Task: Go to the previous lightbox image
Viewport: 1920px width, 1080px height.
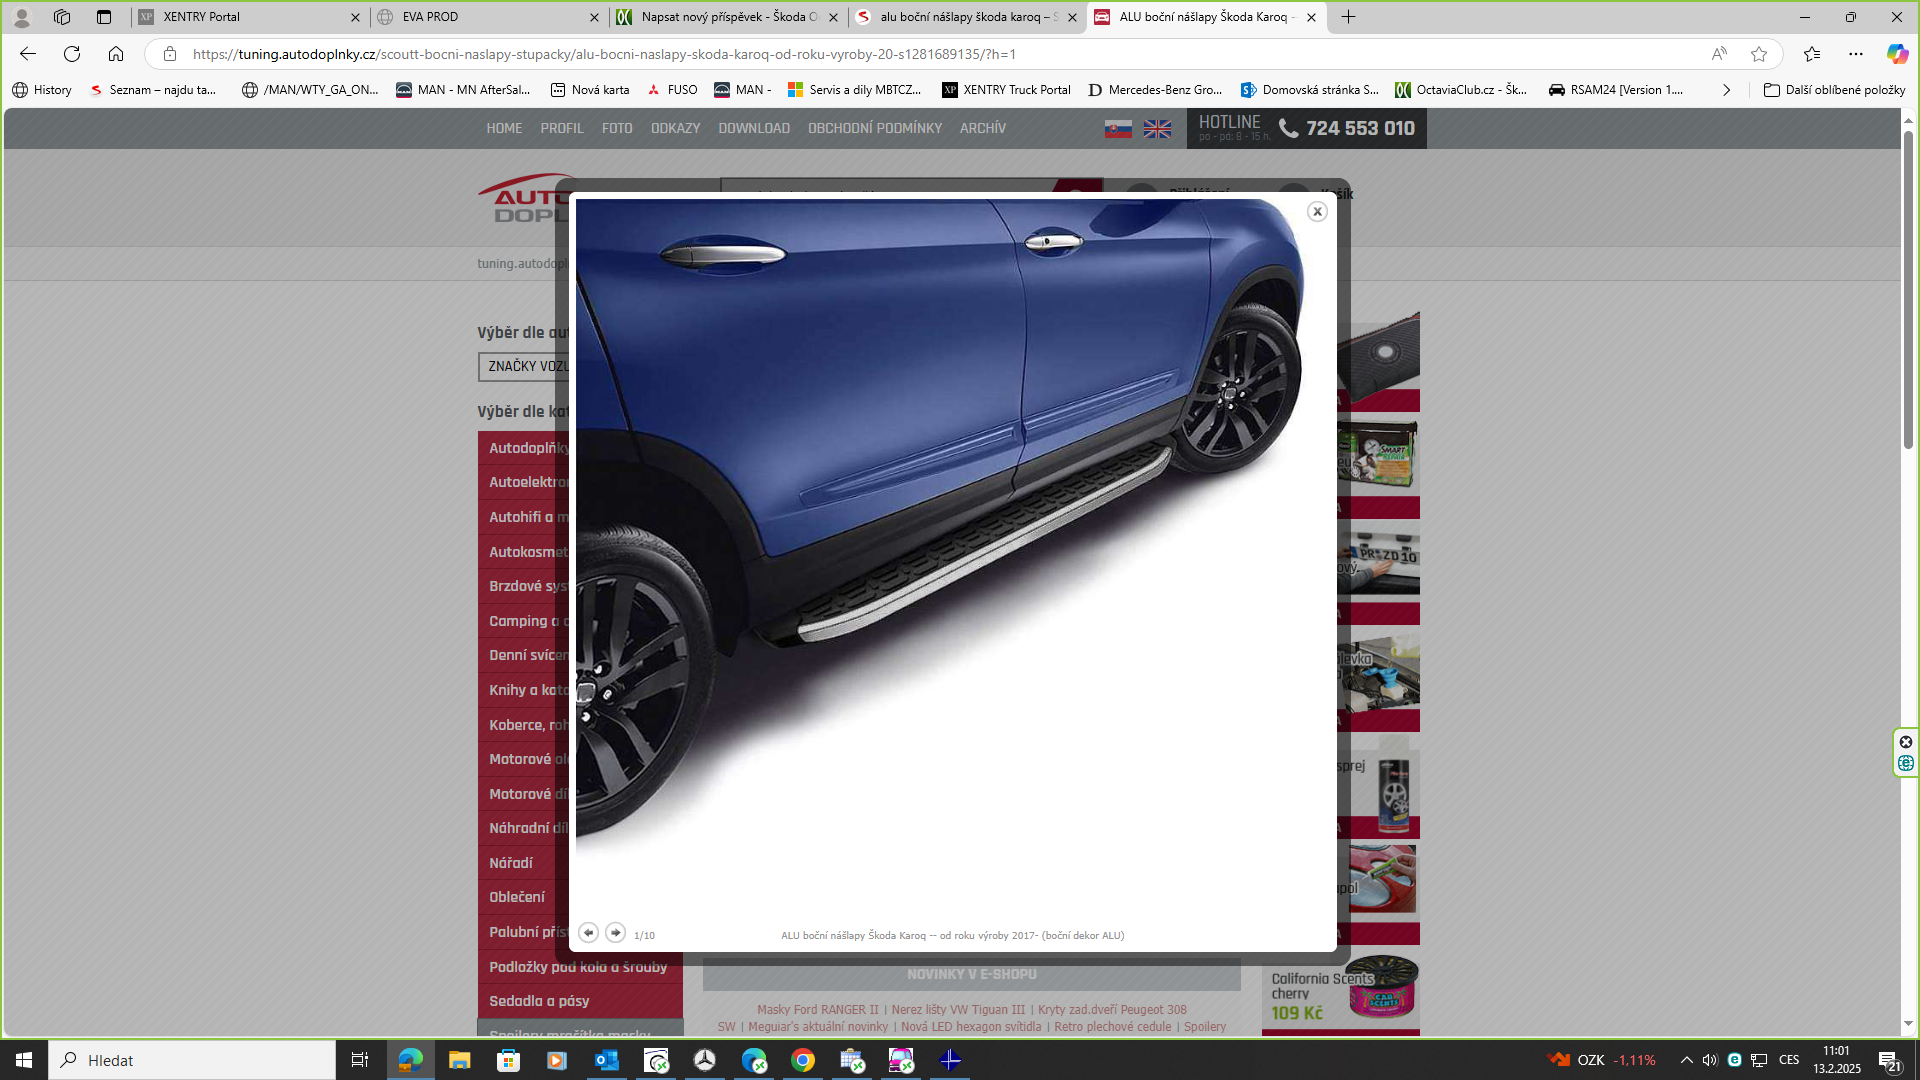Action: point(588,932)
